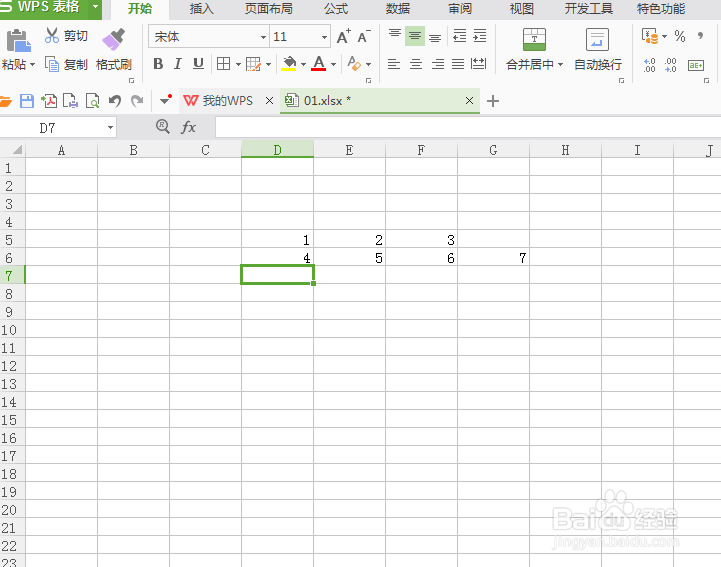Increase decimal places icon

point(649,65)
